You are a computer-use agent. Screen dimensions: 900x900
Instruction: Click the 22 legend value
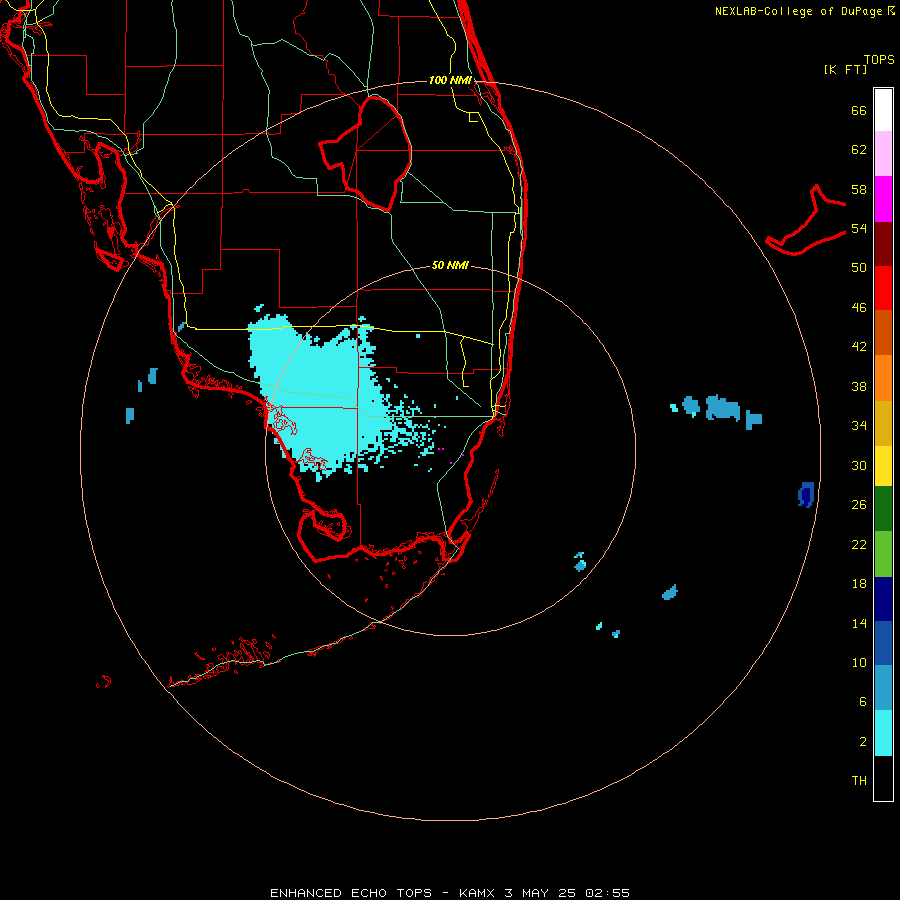[859, 544]
